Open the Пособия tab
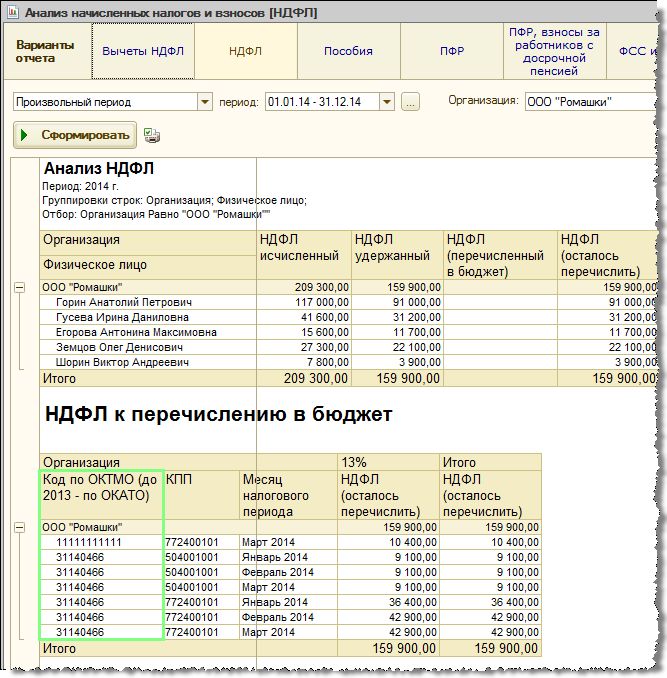This screenshot has height=678, width=667. coord(348,51)
